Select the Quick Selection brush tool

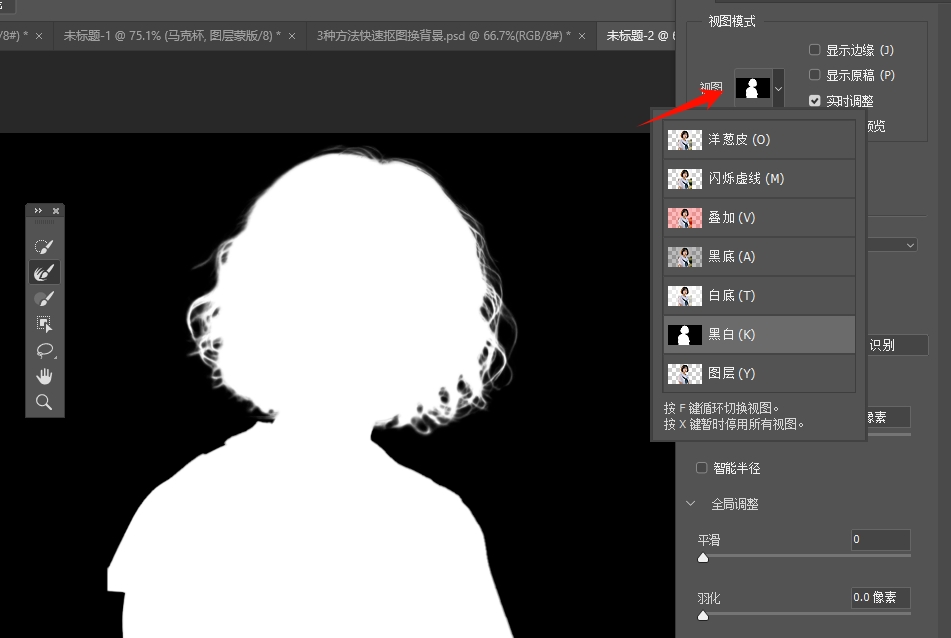pyautogui.click(x=44, y=246)
